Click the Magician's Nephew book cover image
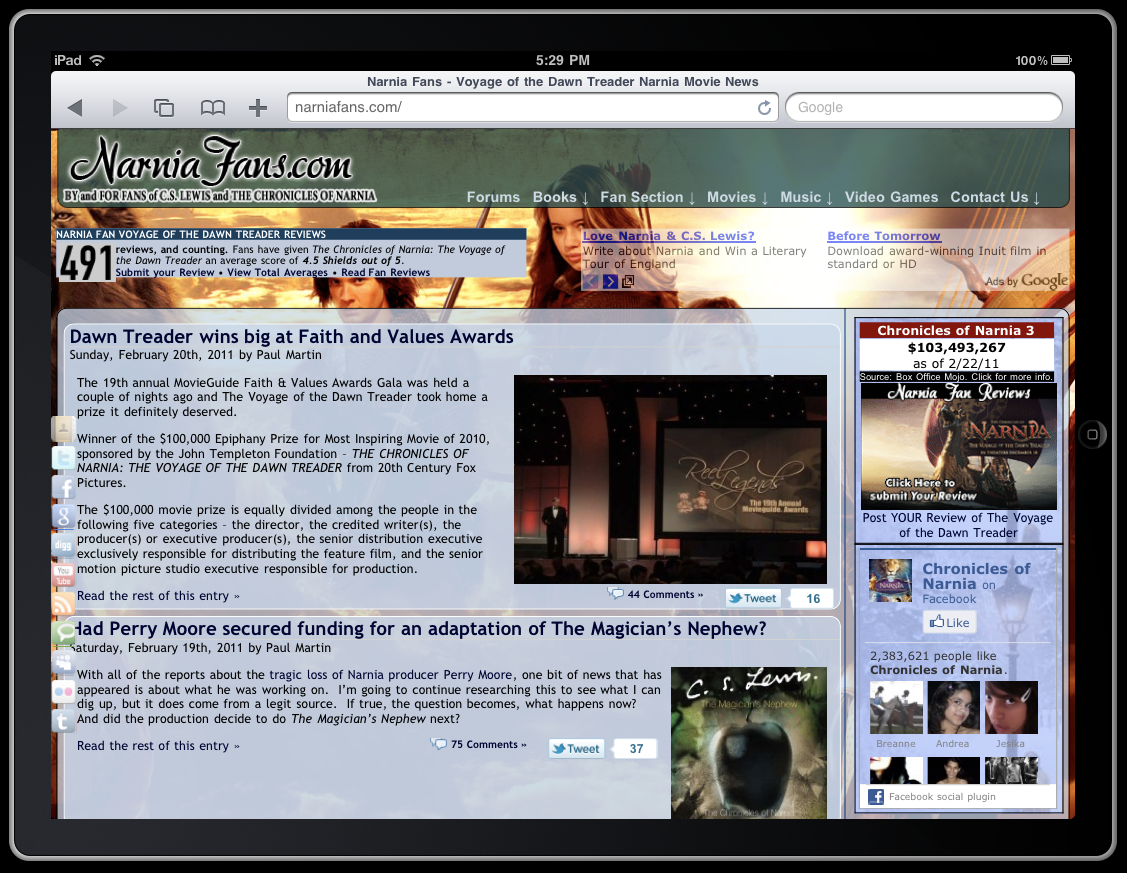 click(x=748, y=742)
